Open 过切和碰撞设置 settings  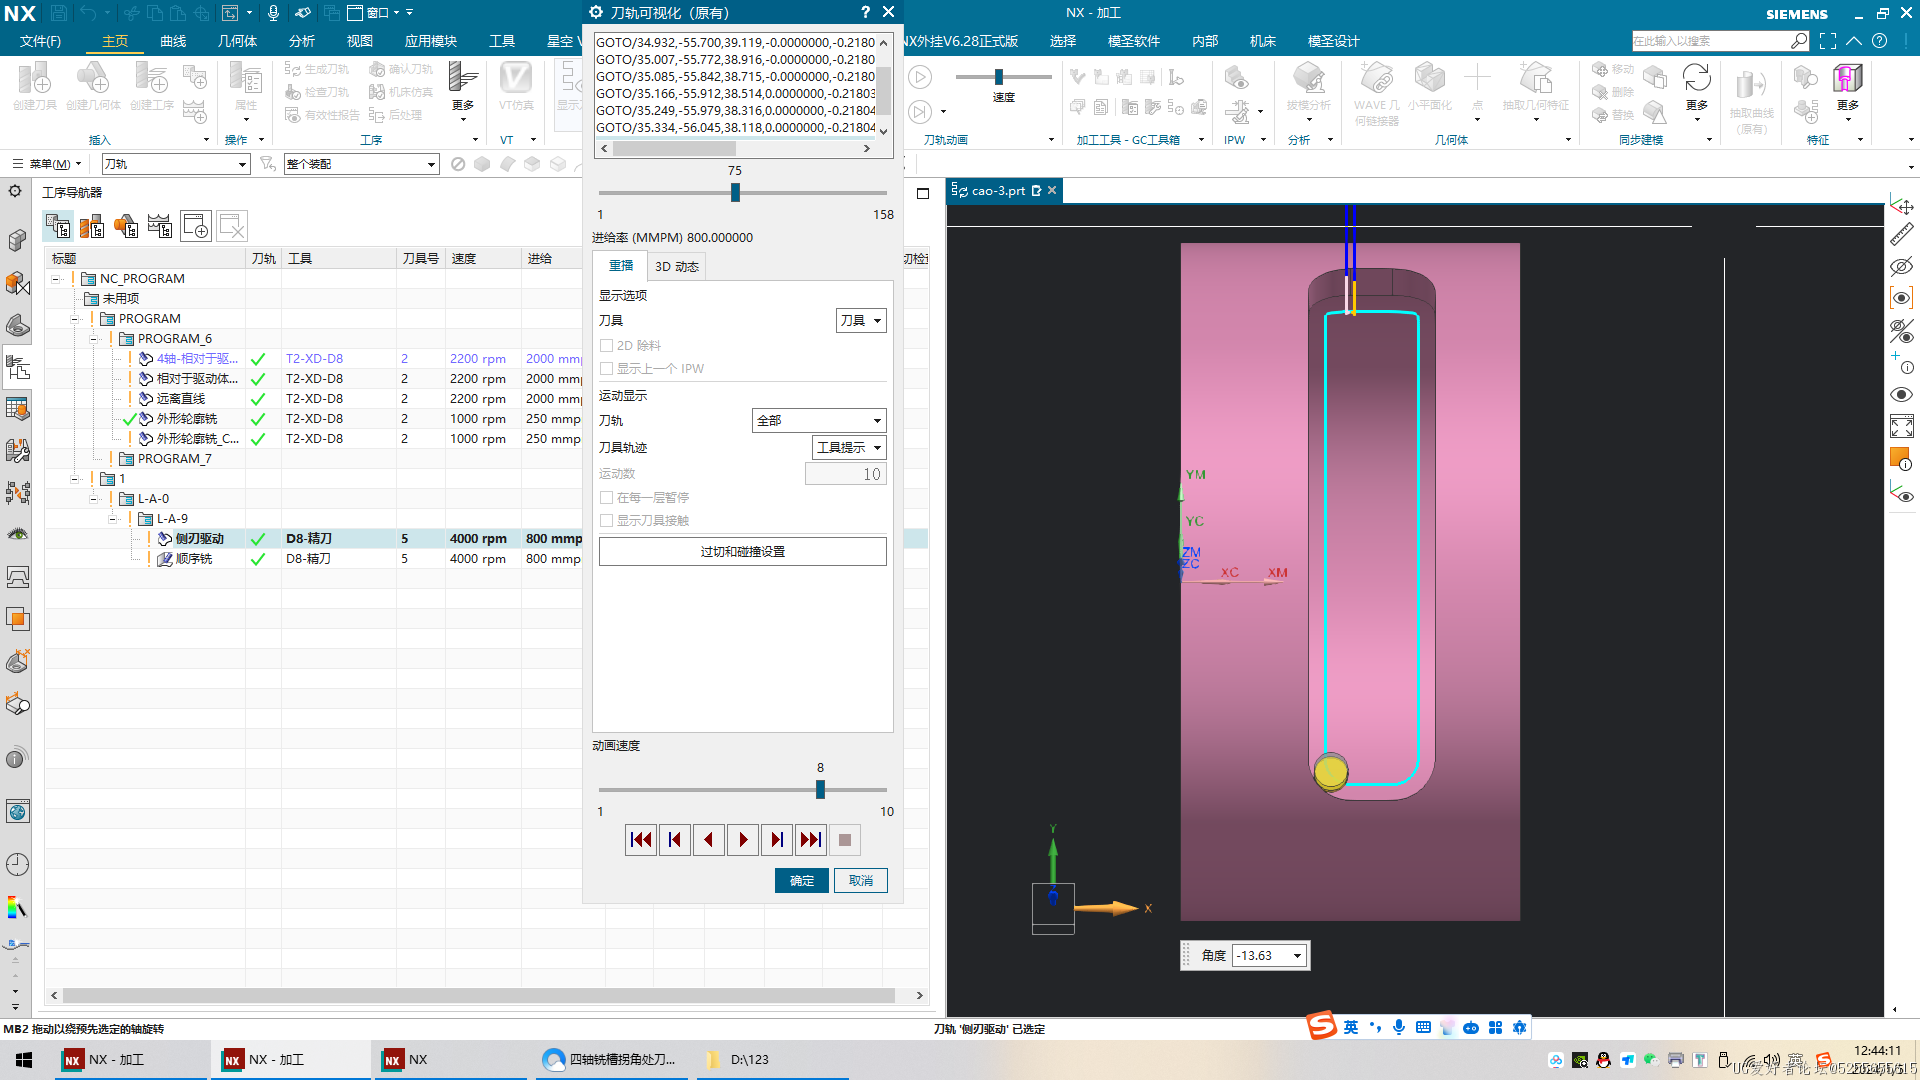[743, 552]
